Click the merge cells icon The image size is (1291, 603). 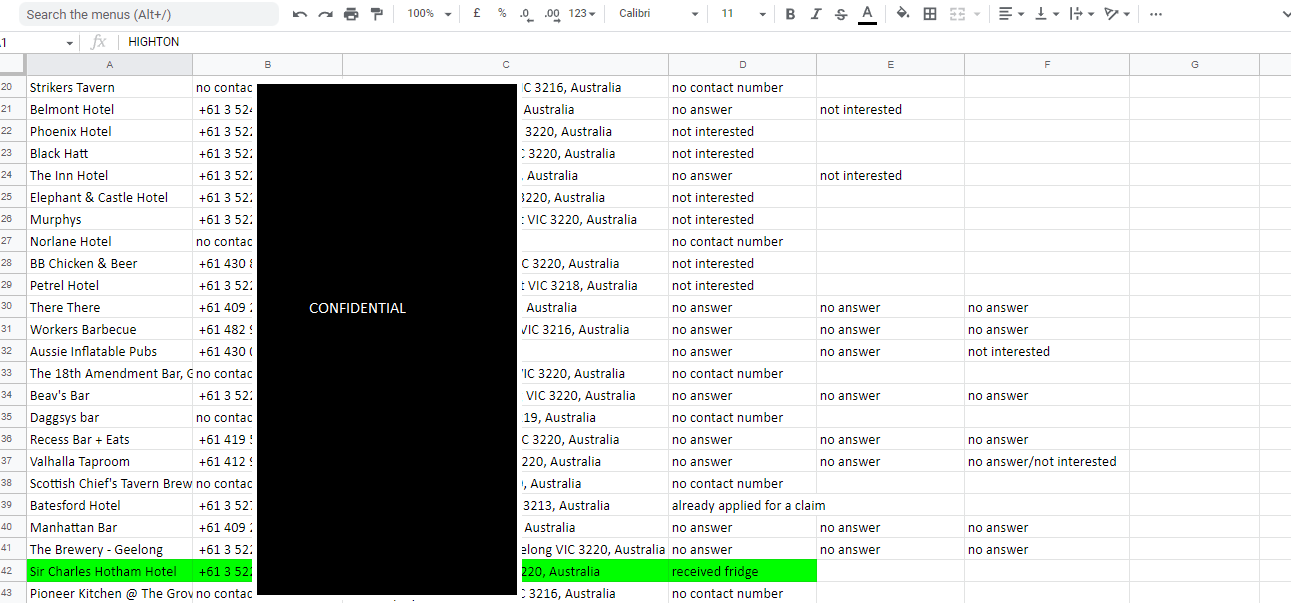(957, 14)
